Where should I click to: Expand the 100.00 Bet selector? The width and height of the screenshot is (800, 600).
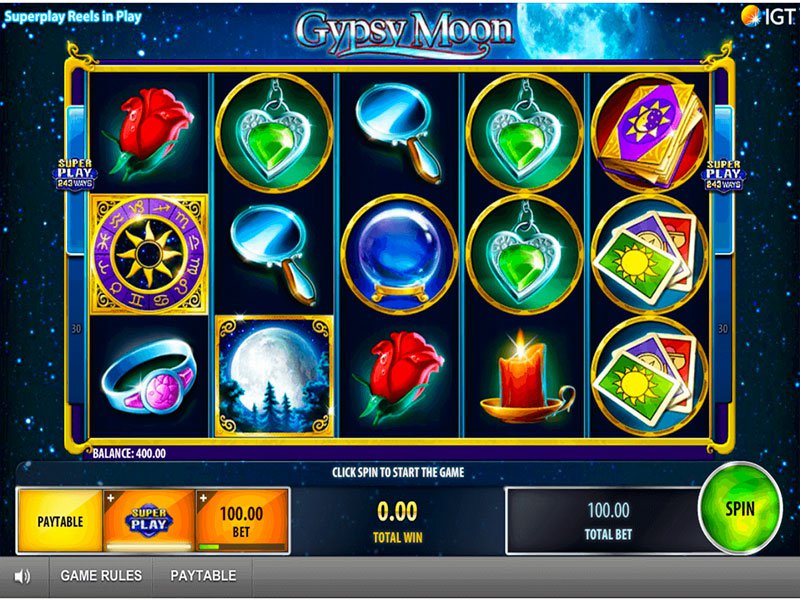click(241, 521)
